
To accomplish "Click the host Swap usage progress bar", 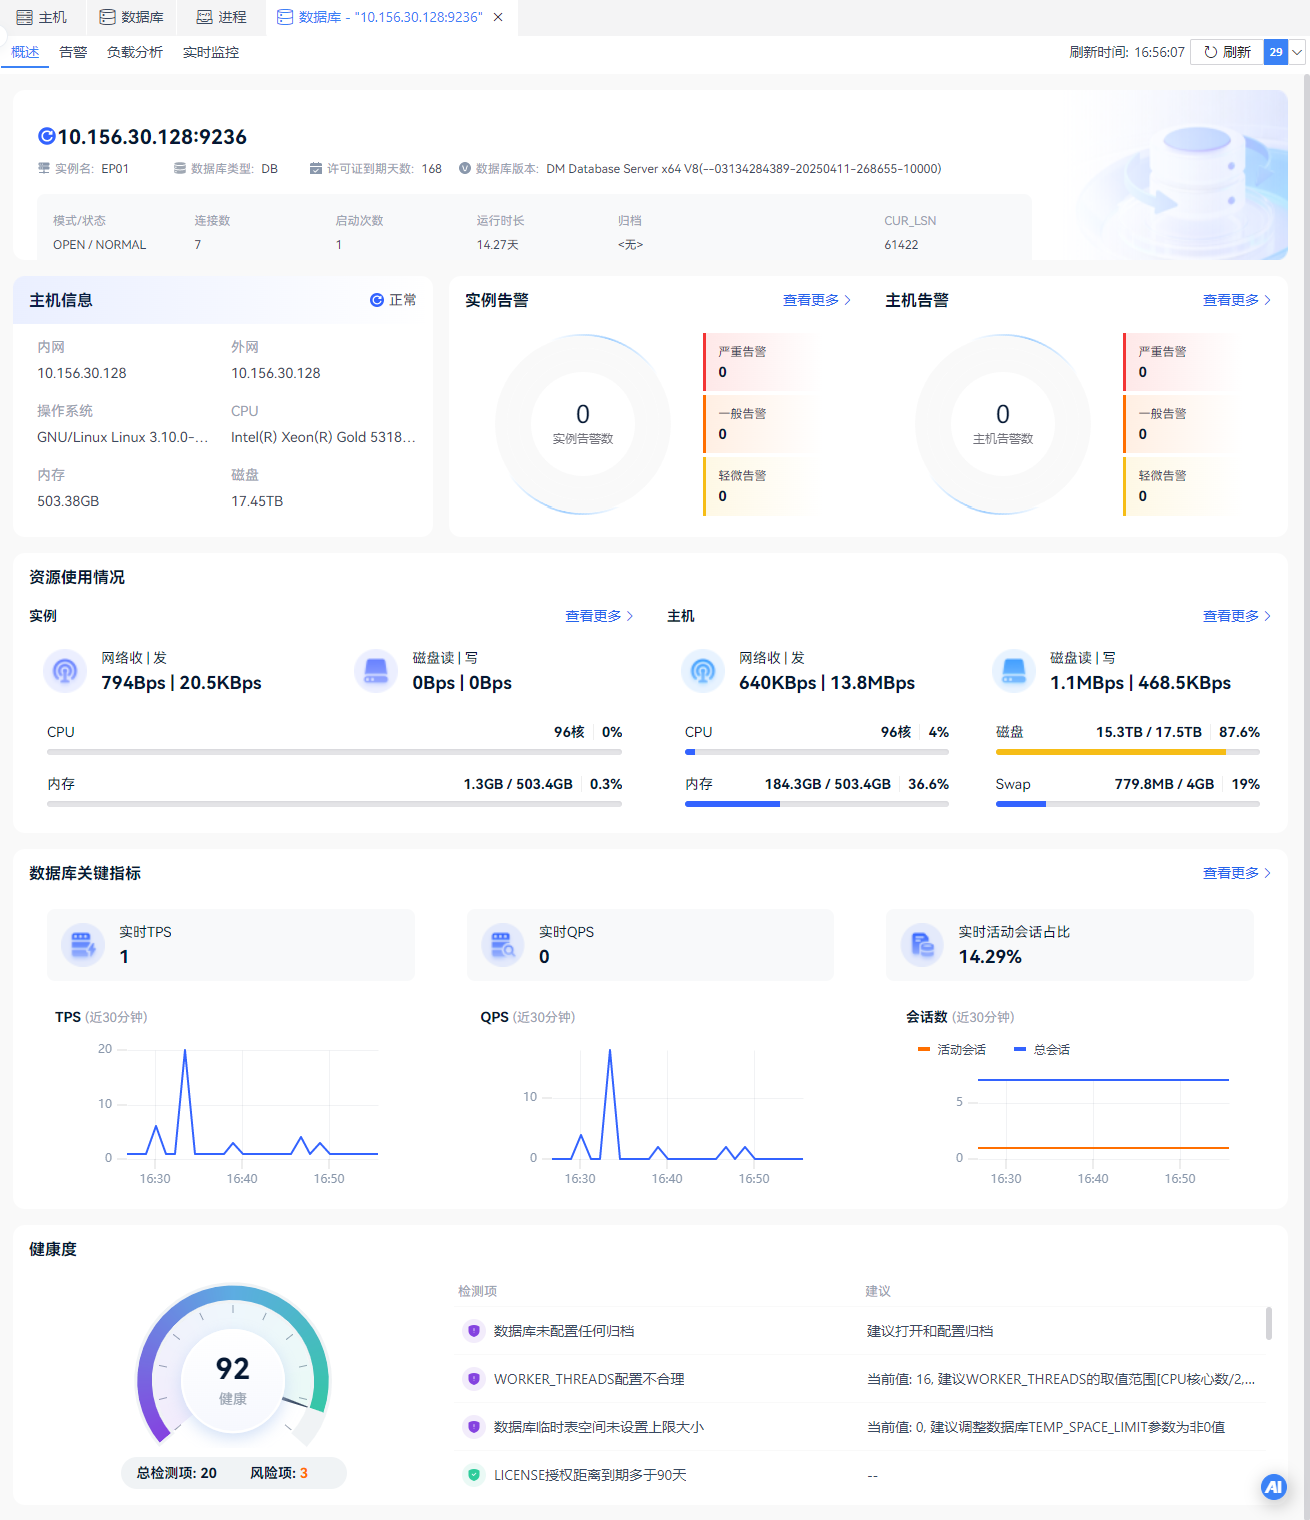I will click(x=1128, y=804).
